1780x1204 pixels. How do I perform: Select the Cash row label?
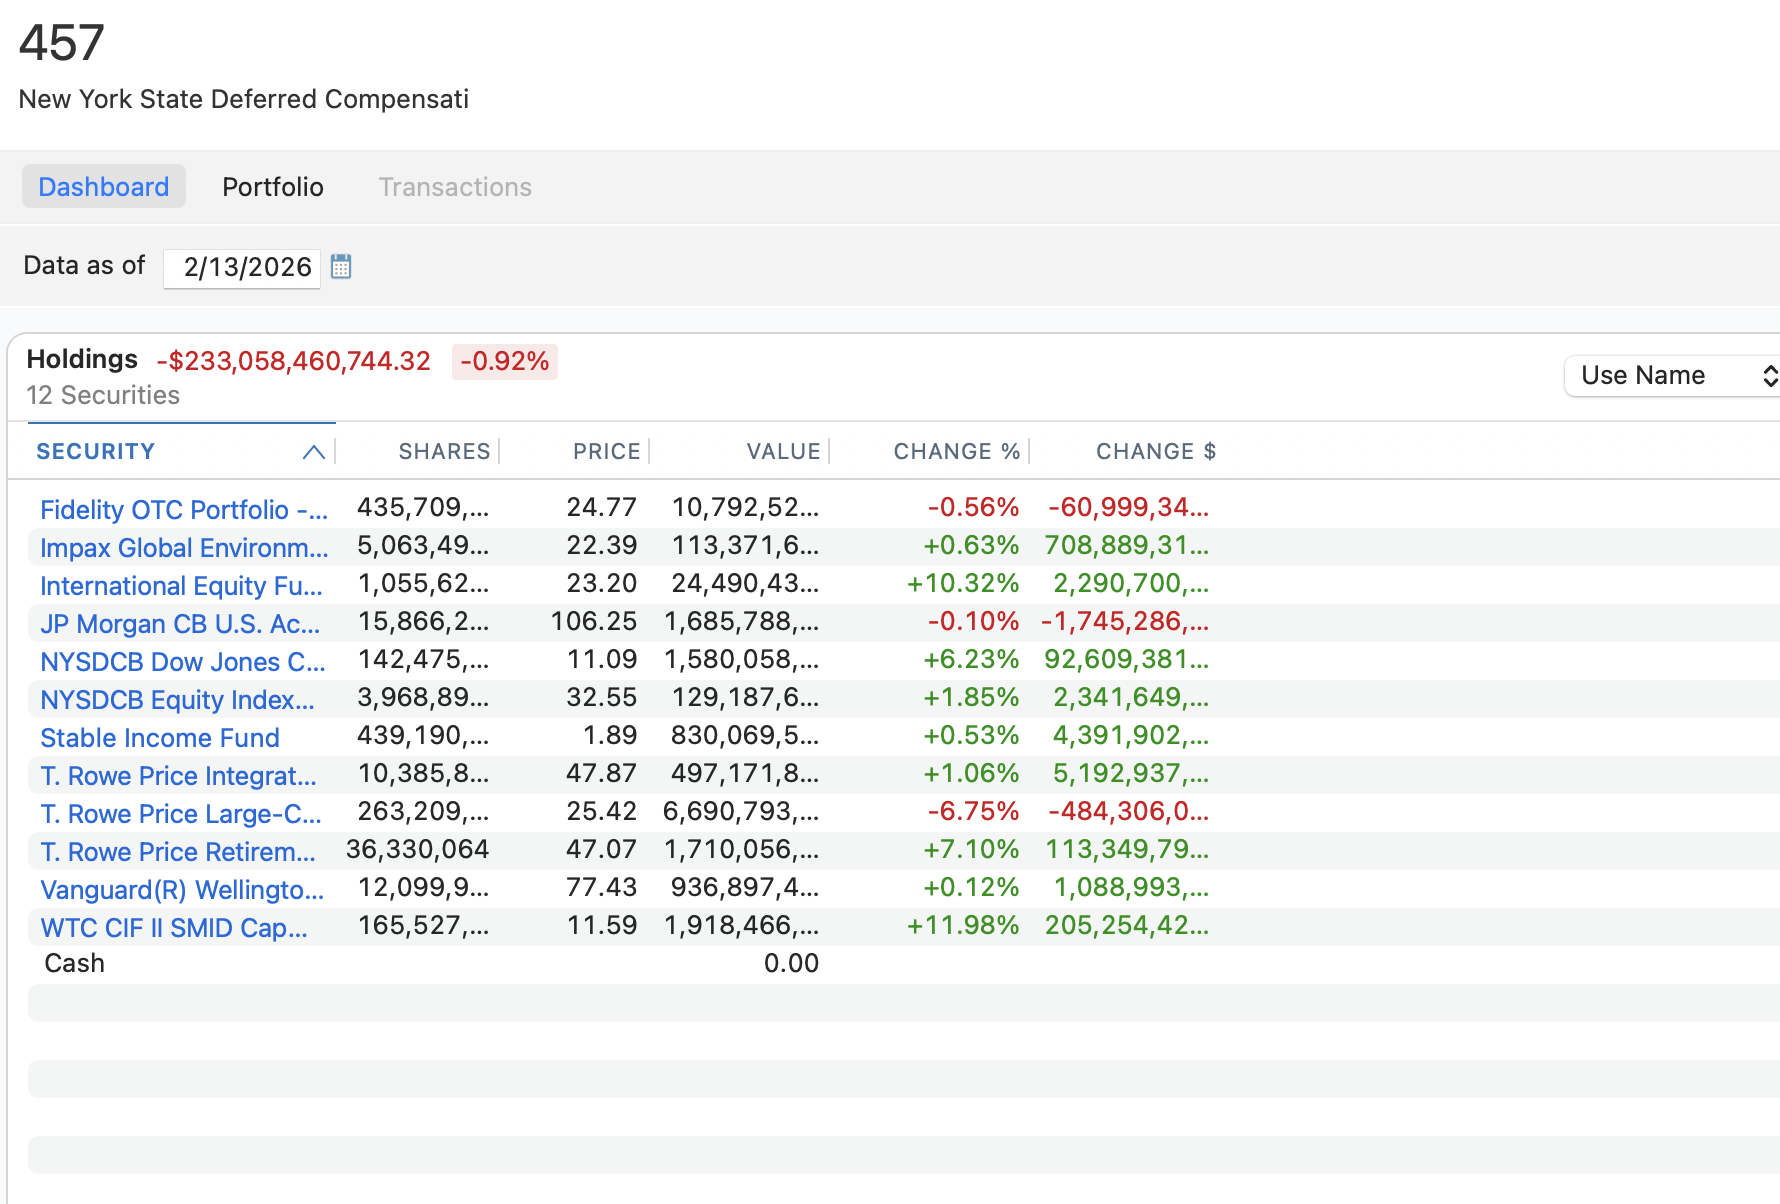pyautogui.click(x=75, y=964)
